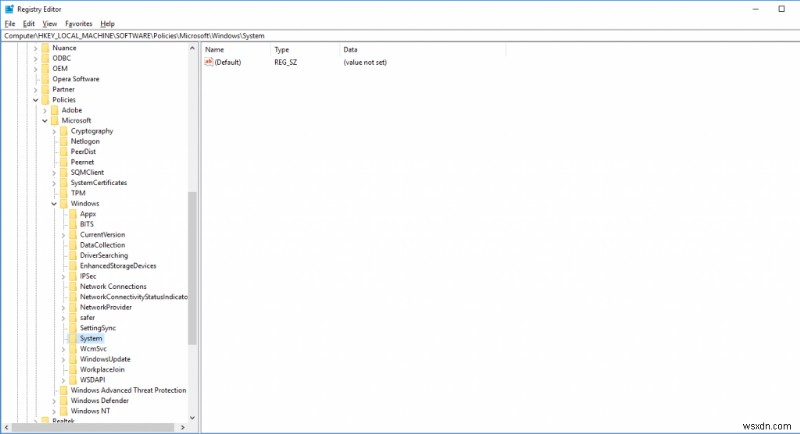Click the Netlogon folder icon
This screenshot has width=800, height=434.
tap(64, 141)
